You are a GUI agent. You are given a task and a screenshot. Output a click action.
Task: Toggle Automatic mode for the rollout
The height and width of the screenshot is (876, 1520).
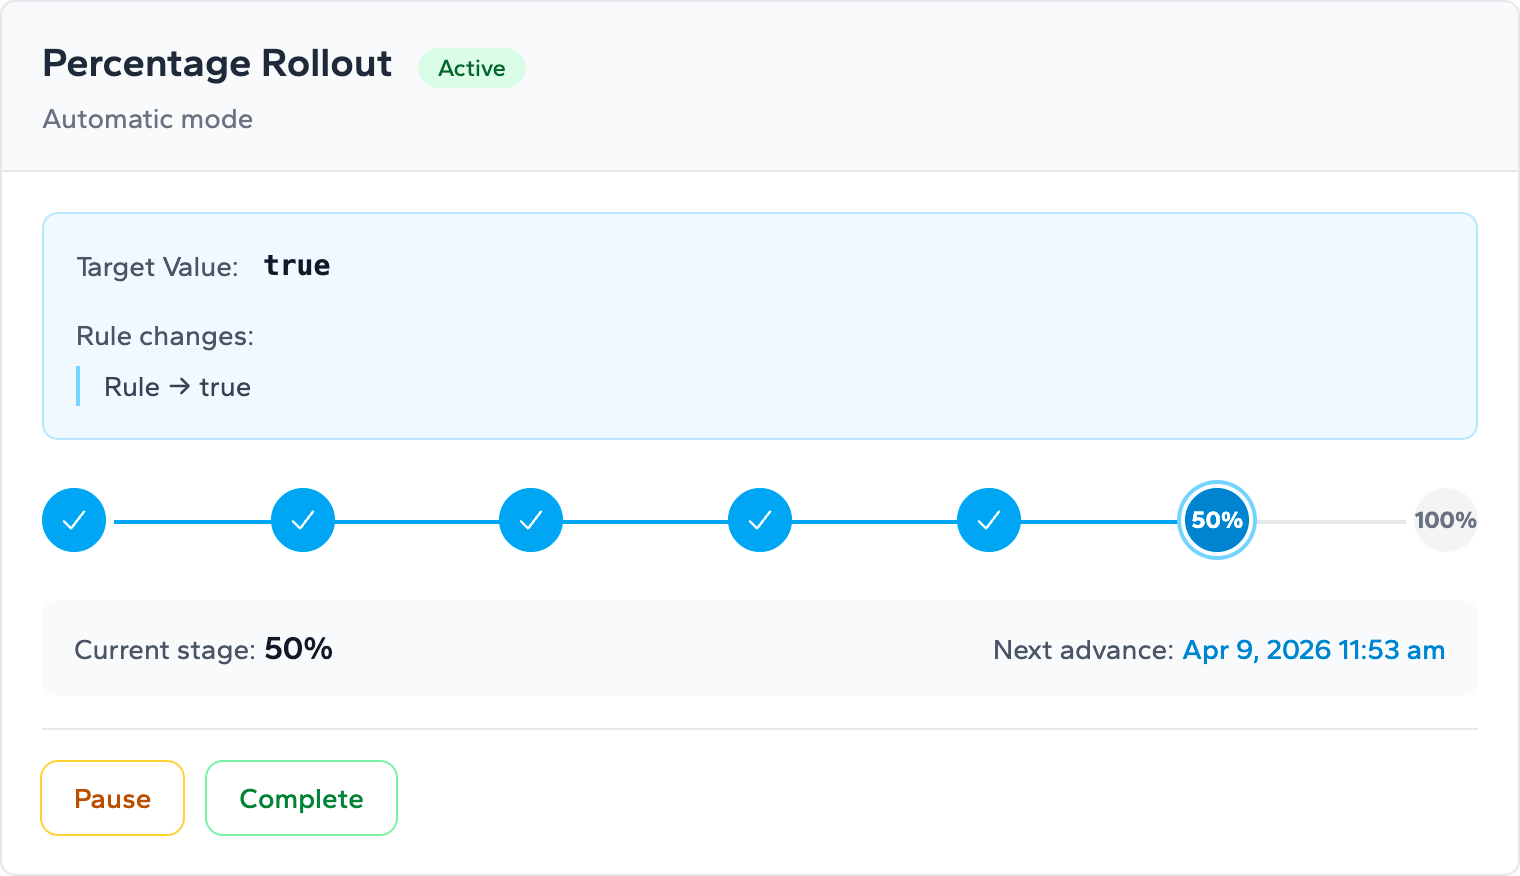coord(147,119)
